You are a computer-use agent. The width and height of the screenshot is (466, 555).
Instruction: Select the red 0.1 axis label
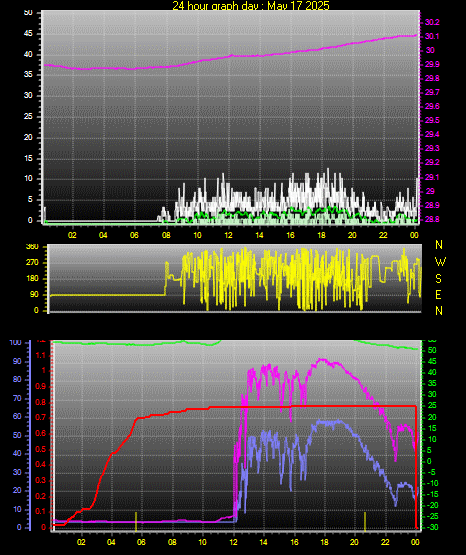(x=41, y=512)
